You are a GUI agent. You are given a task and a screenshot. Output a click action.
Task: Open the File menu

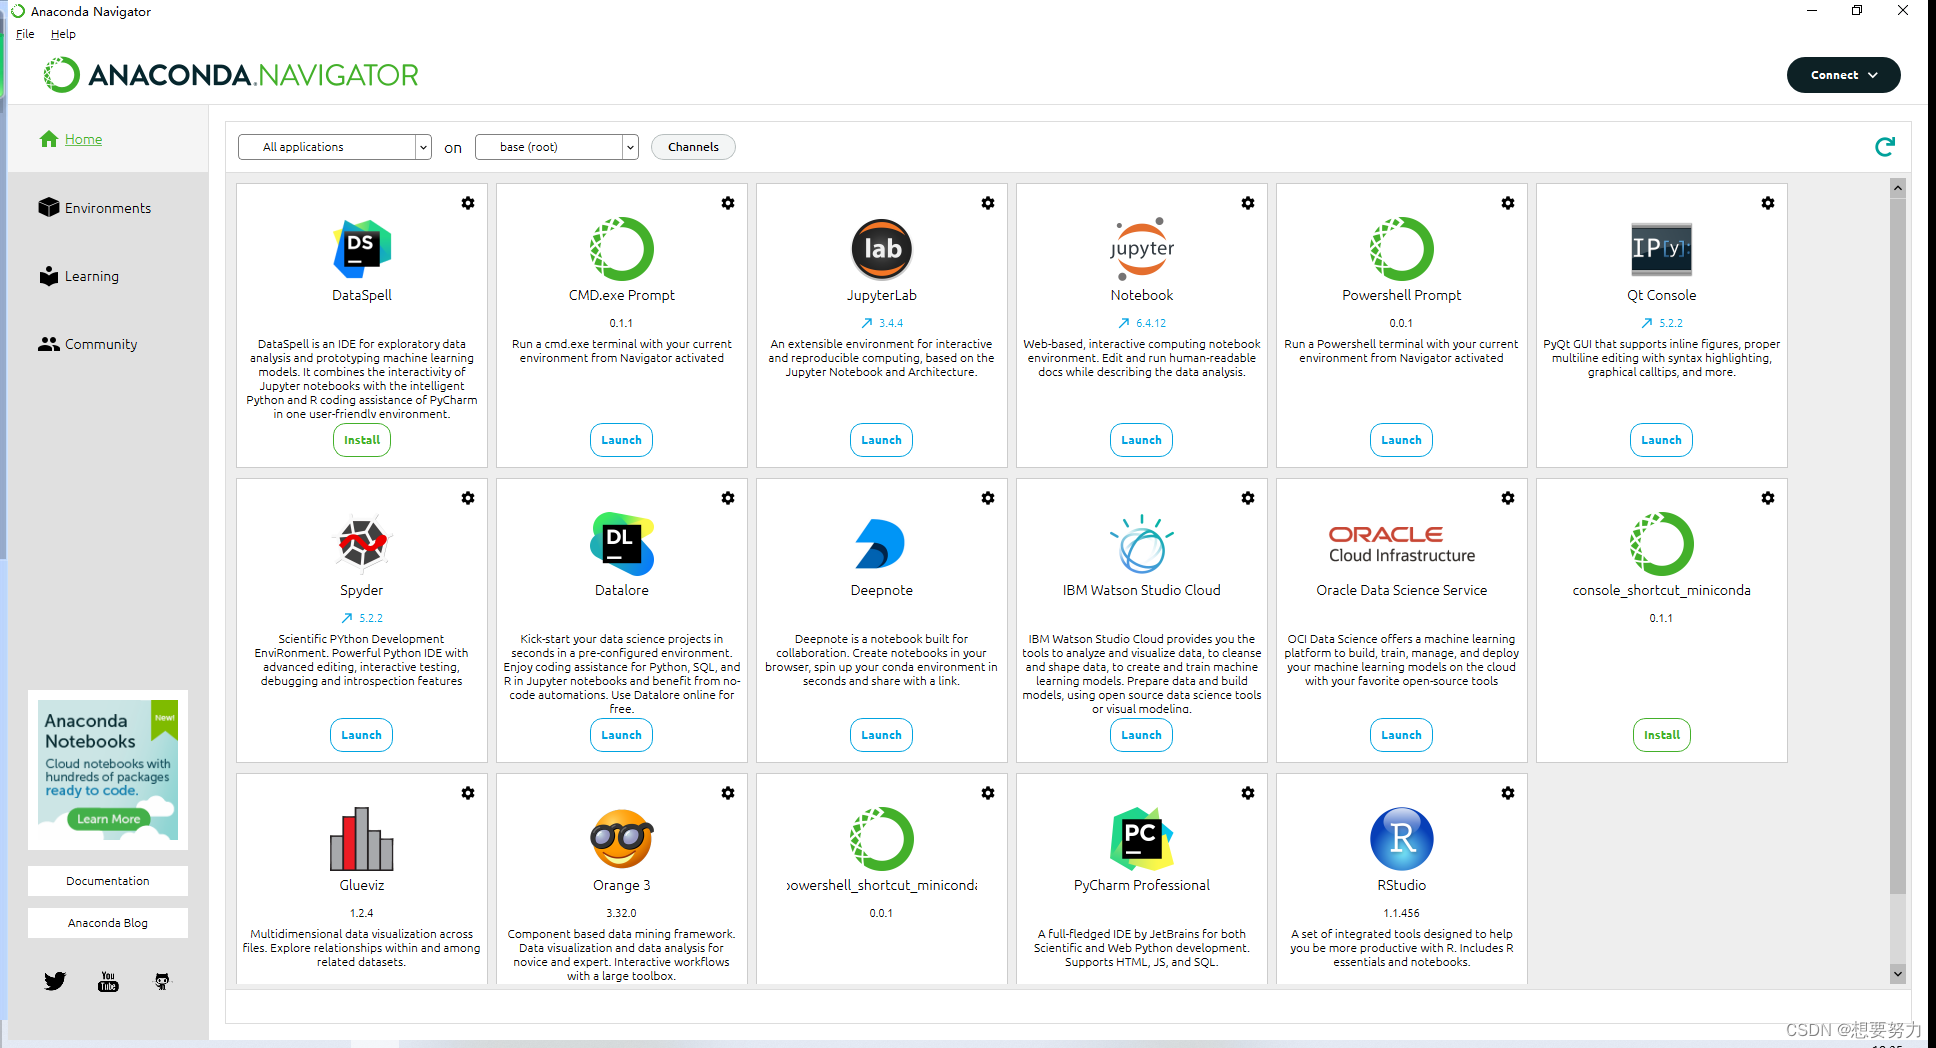(x=25, y=34)
